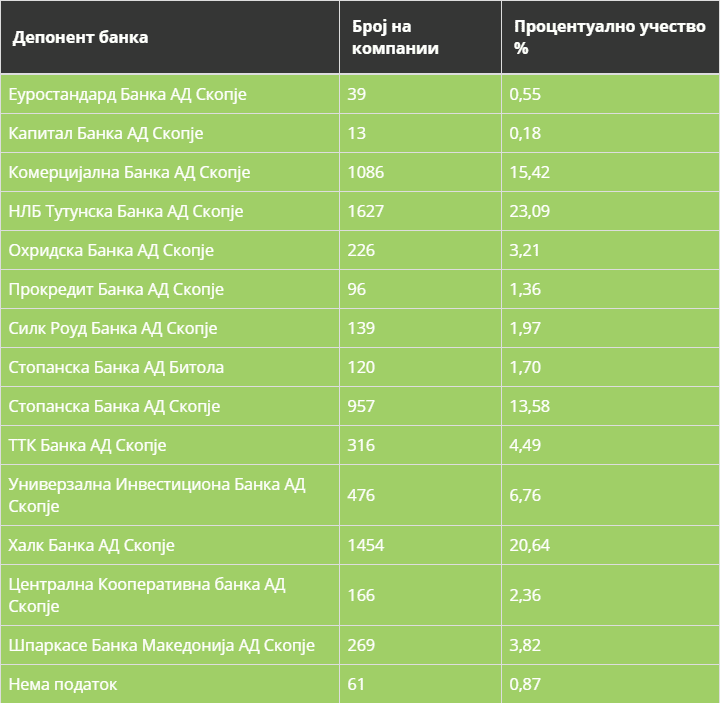Select 'Прокредит Банка АД Скопје' cell
Viewport: 721px width, 703px height.
point(170,290)
